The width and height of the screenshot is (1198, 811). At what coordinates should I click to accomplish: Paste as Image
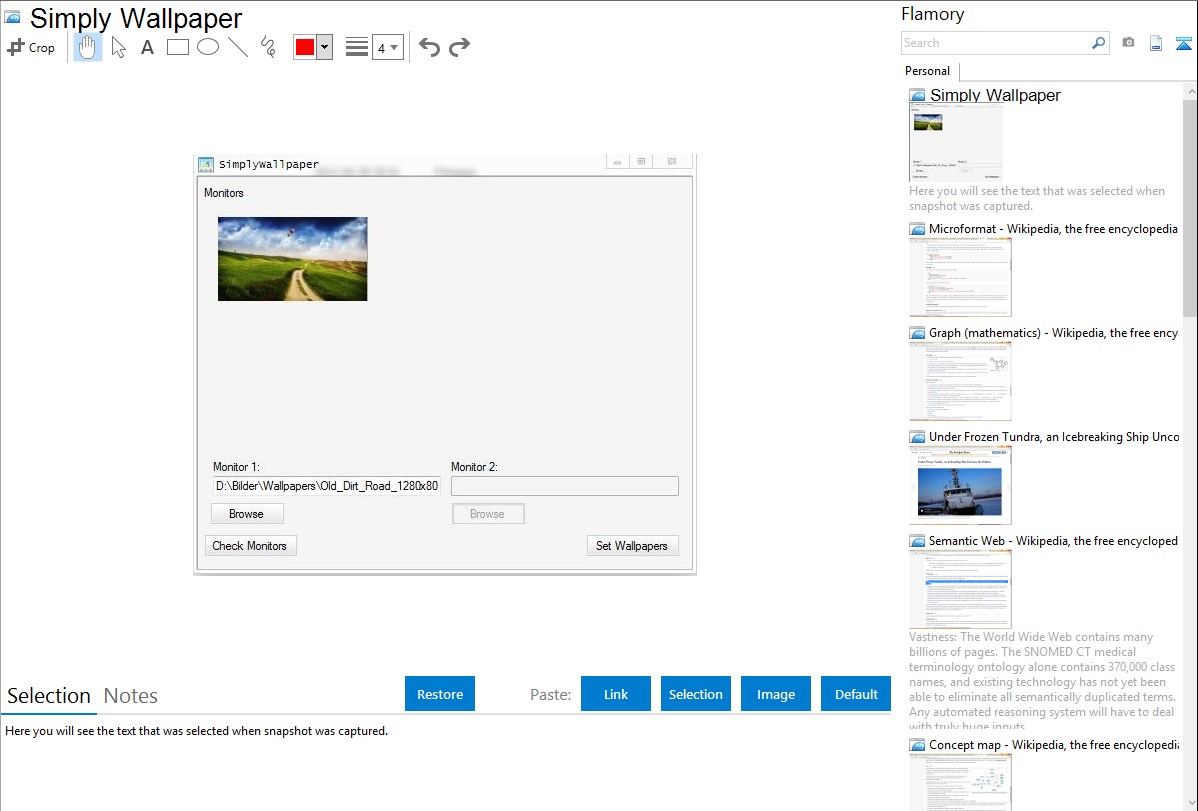click(776, 694)
